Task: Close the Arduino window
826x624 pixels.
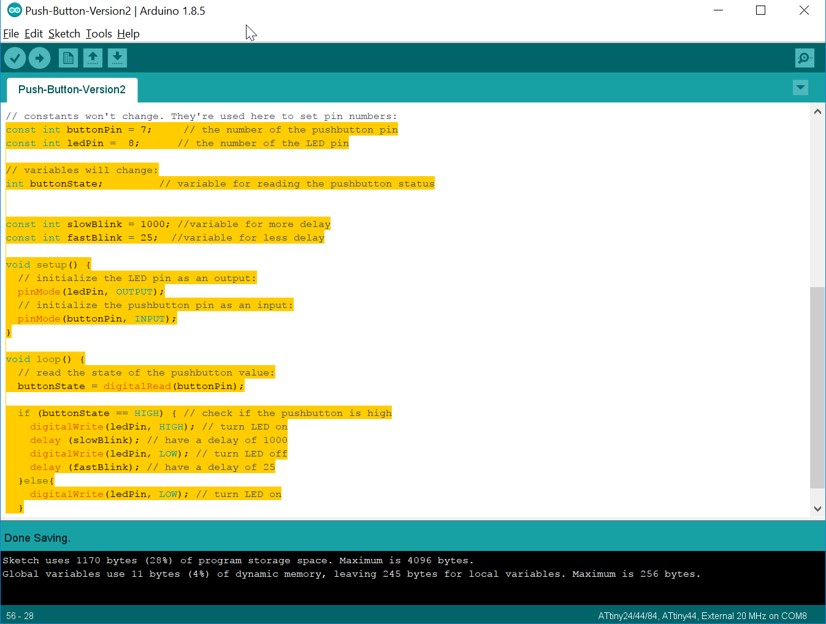Action: pos(804,11)
